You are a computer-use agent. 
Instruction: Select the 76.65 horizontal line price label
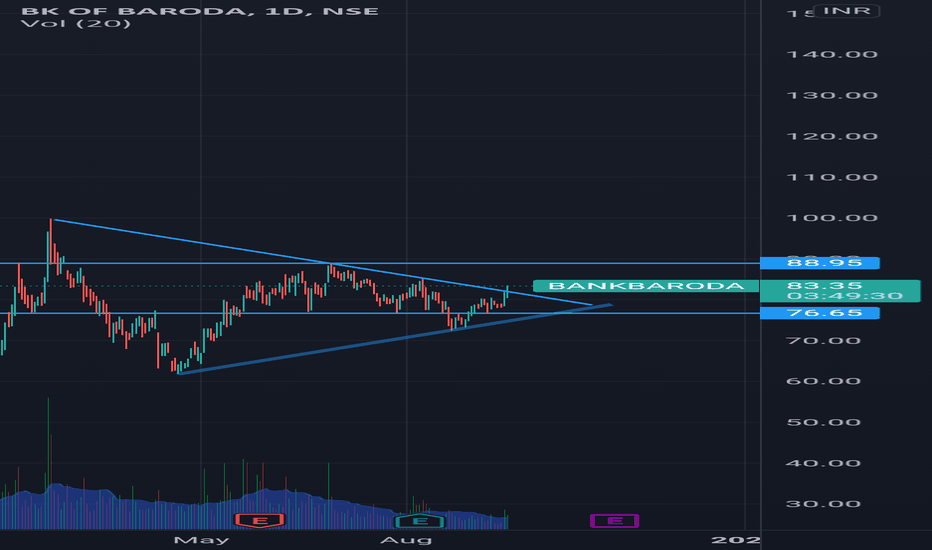820,313
